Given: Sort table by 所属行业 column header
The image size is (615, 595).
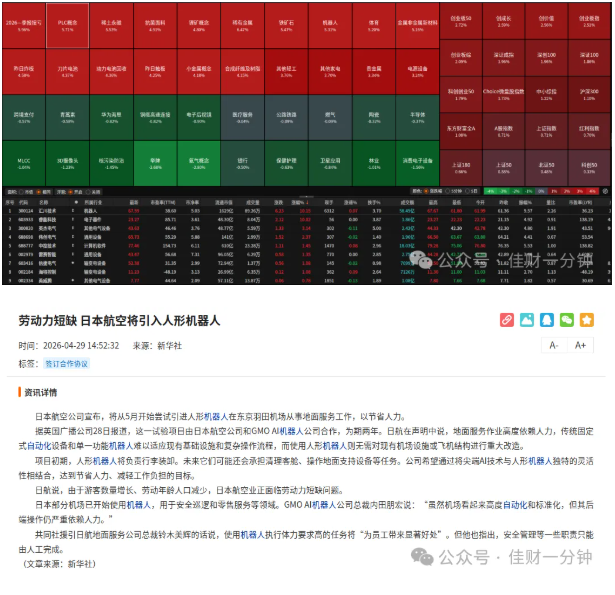Looking at the screenshot, I should pyautogui.click(x=93, y=202).
